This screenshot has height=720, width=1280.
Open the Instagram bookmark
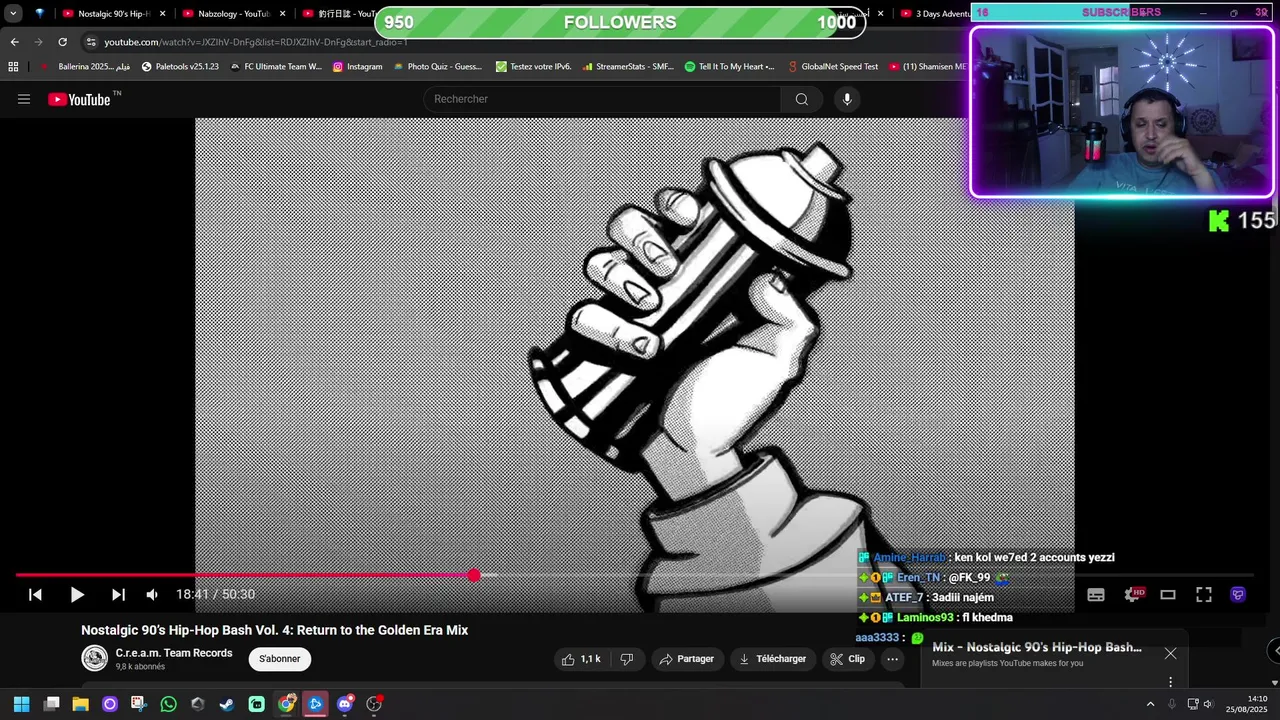tap(357, 67)
